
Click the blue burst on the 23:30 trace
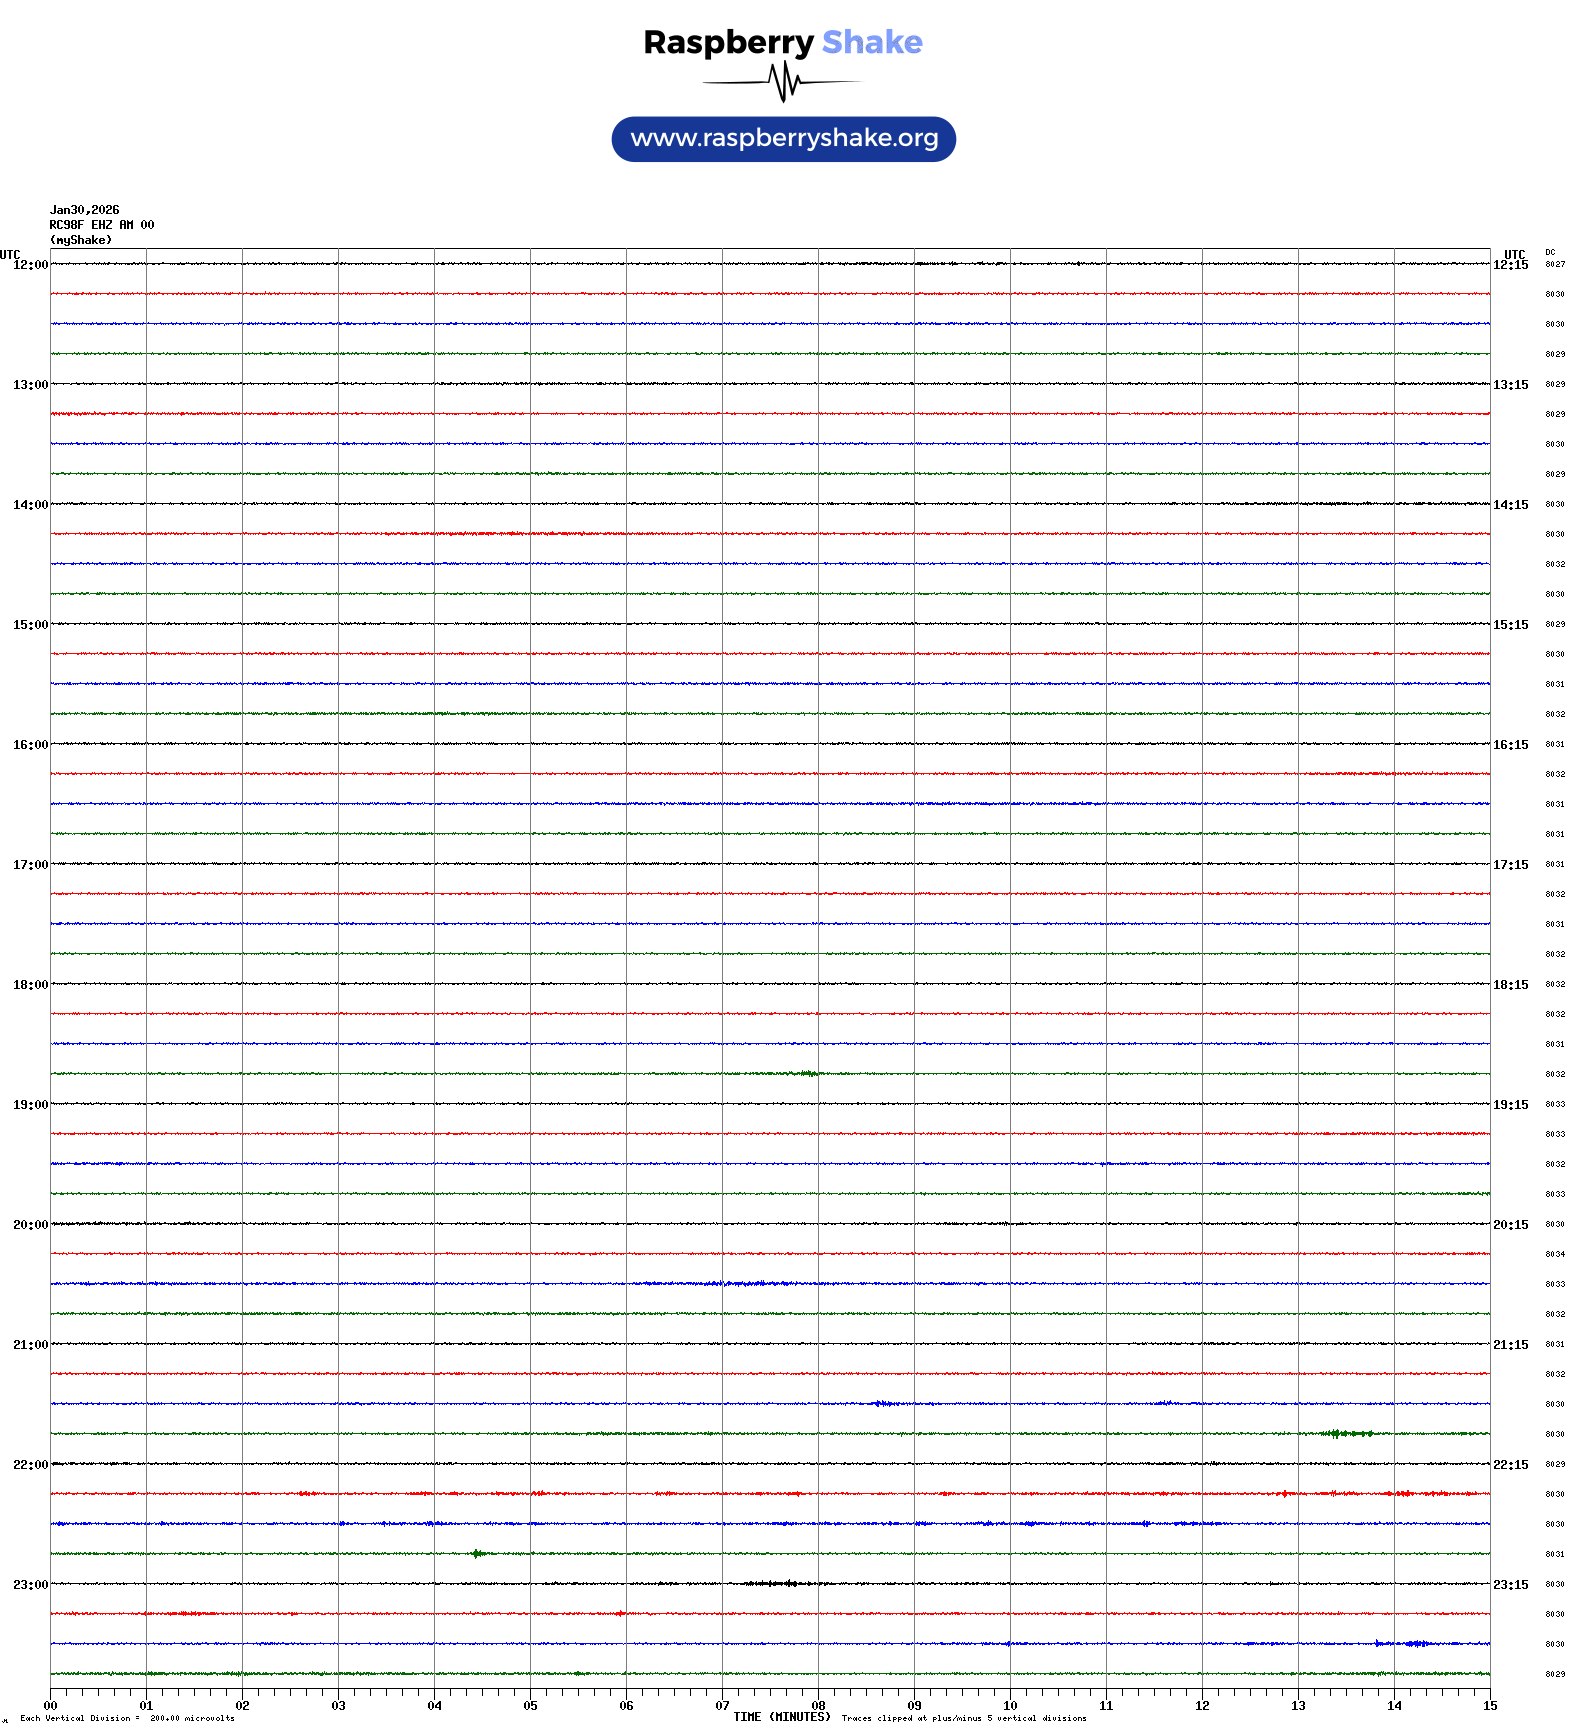(x=1410, y=1643)
